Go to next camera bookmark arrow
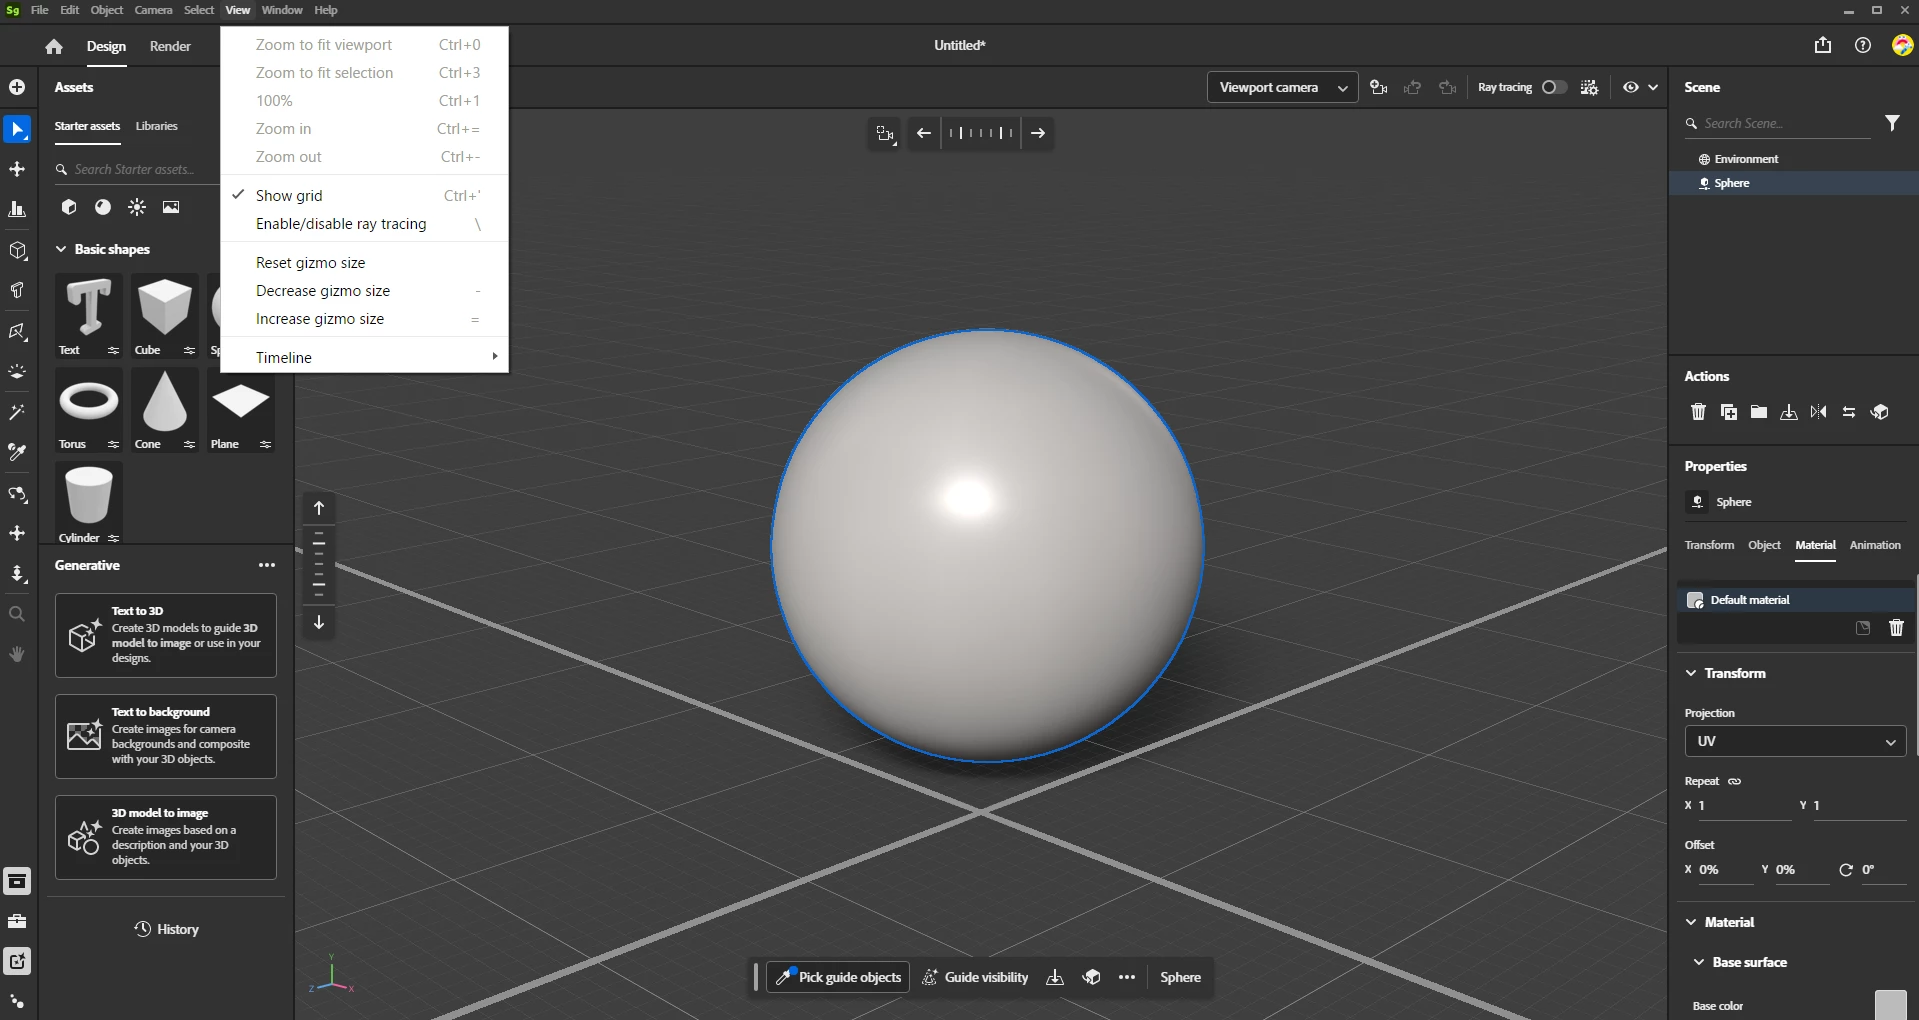Screen dimensions: 1919x1020 1038,133
